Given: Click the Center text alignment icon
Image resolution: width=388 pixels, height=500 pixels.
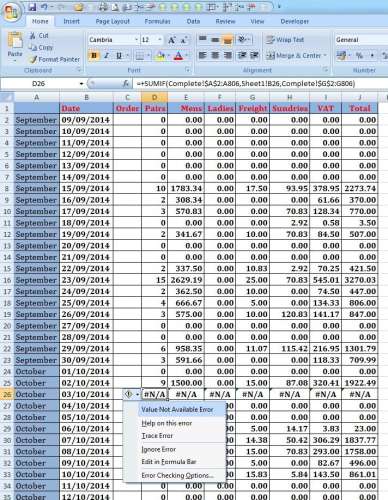Looking at the screenshot, I should coord(215,55).
